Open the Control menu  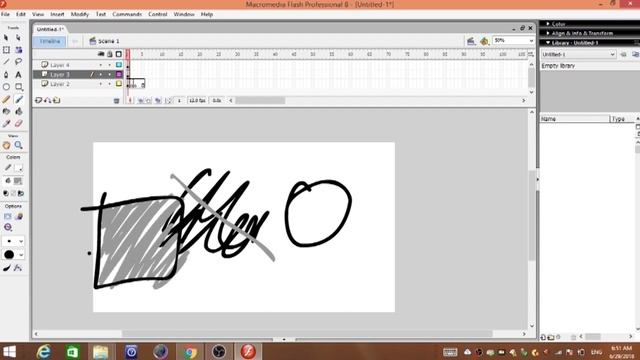(x=158, y=14)
